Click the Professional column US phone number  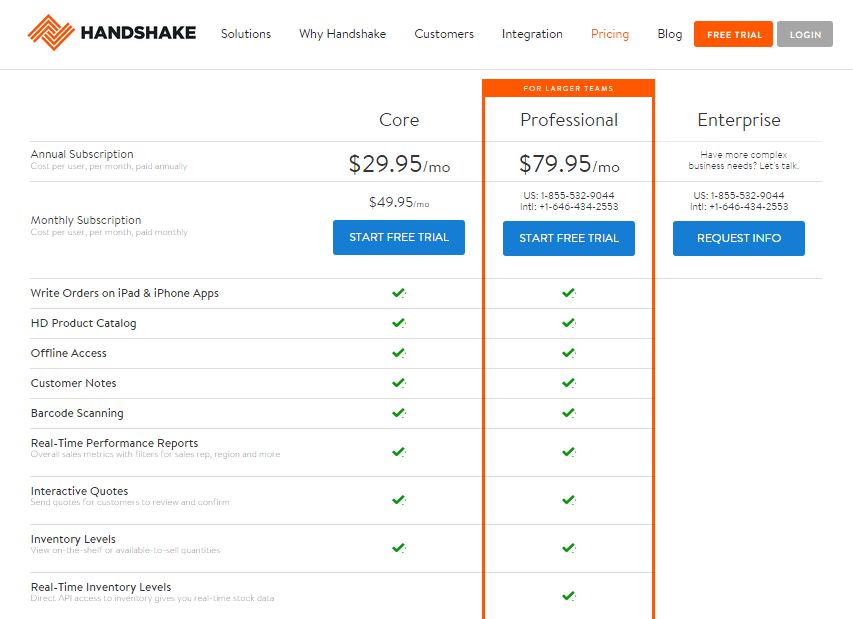(568, 195)
